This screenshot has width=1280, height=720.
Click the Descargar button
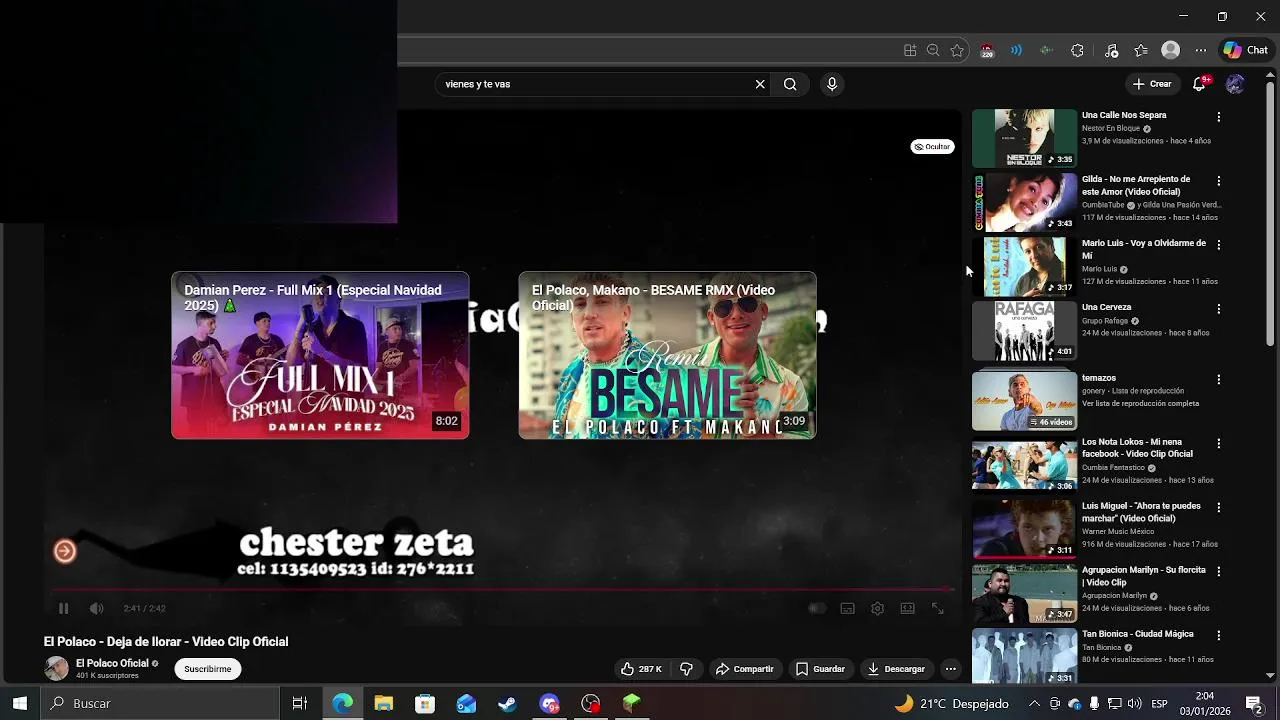click(x=896, y=669)
